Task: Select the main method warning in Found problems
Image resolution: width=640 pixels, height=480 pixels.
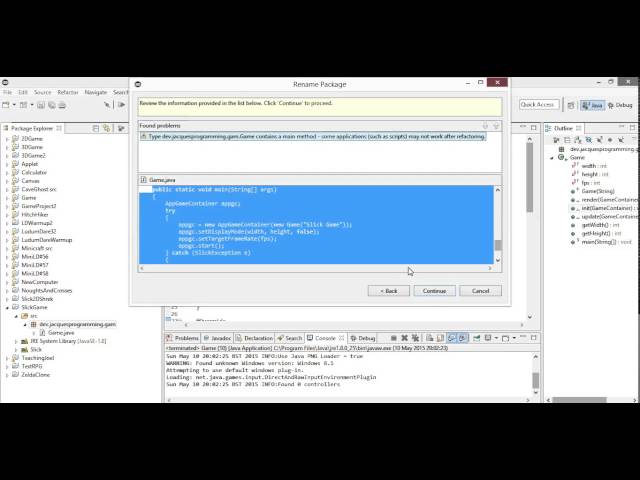Action: [313, 136]
